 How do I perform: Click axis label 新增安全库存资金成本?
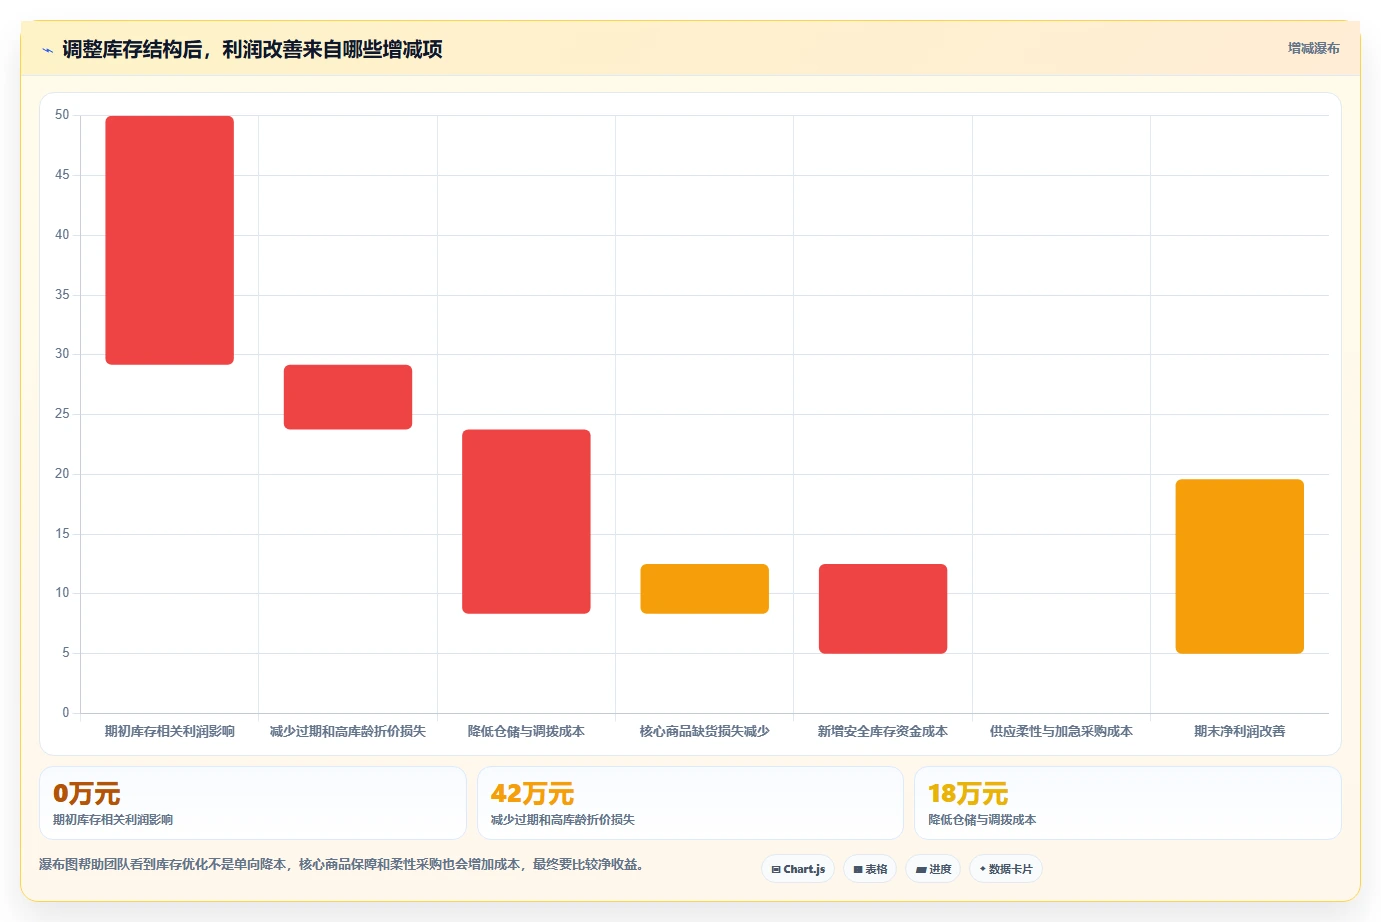(883, 731)
